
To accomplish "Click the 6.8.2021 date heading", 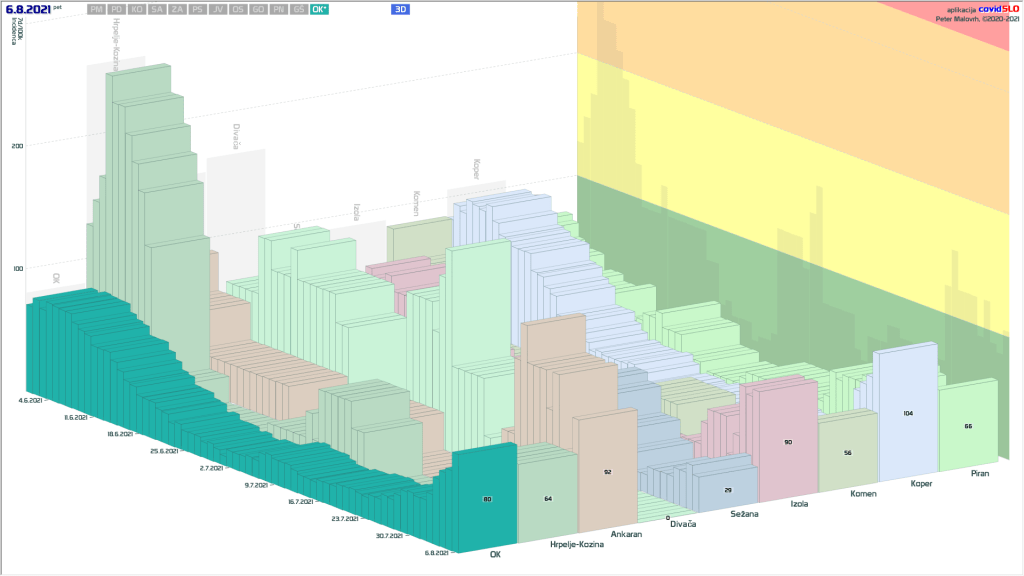I will [x=28, y=9].
